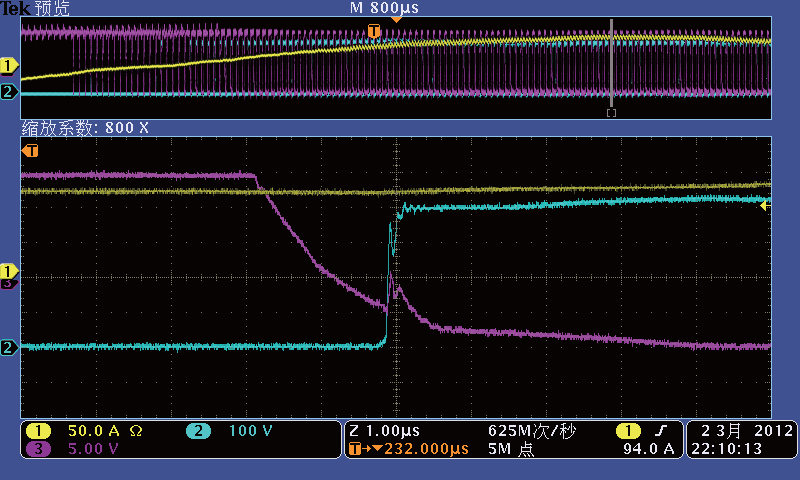The image size is (800, 480).
Task: Click the orange T icon beside delay value
Action: pos(355,449)
